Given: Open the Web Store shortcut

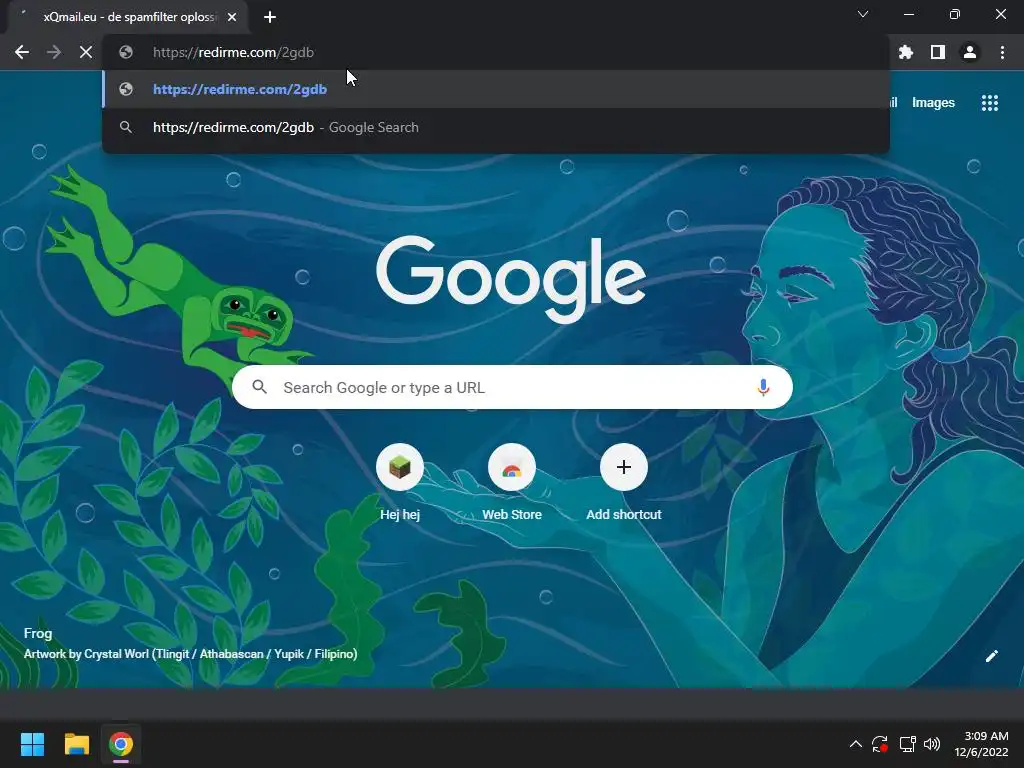Looking at the screenshot, I should coord(512,483).
